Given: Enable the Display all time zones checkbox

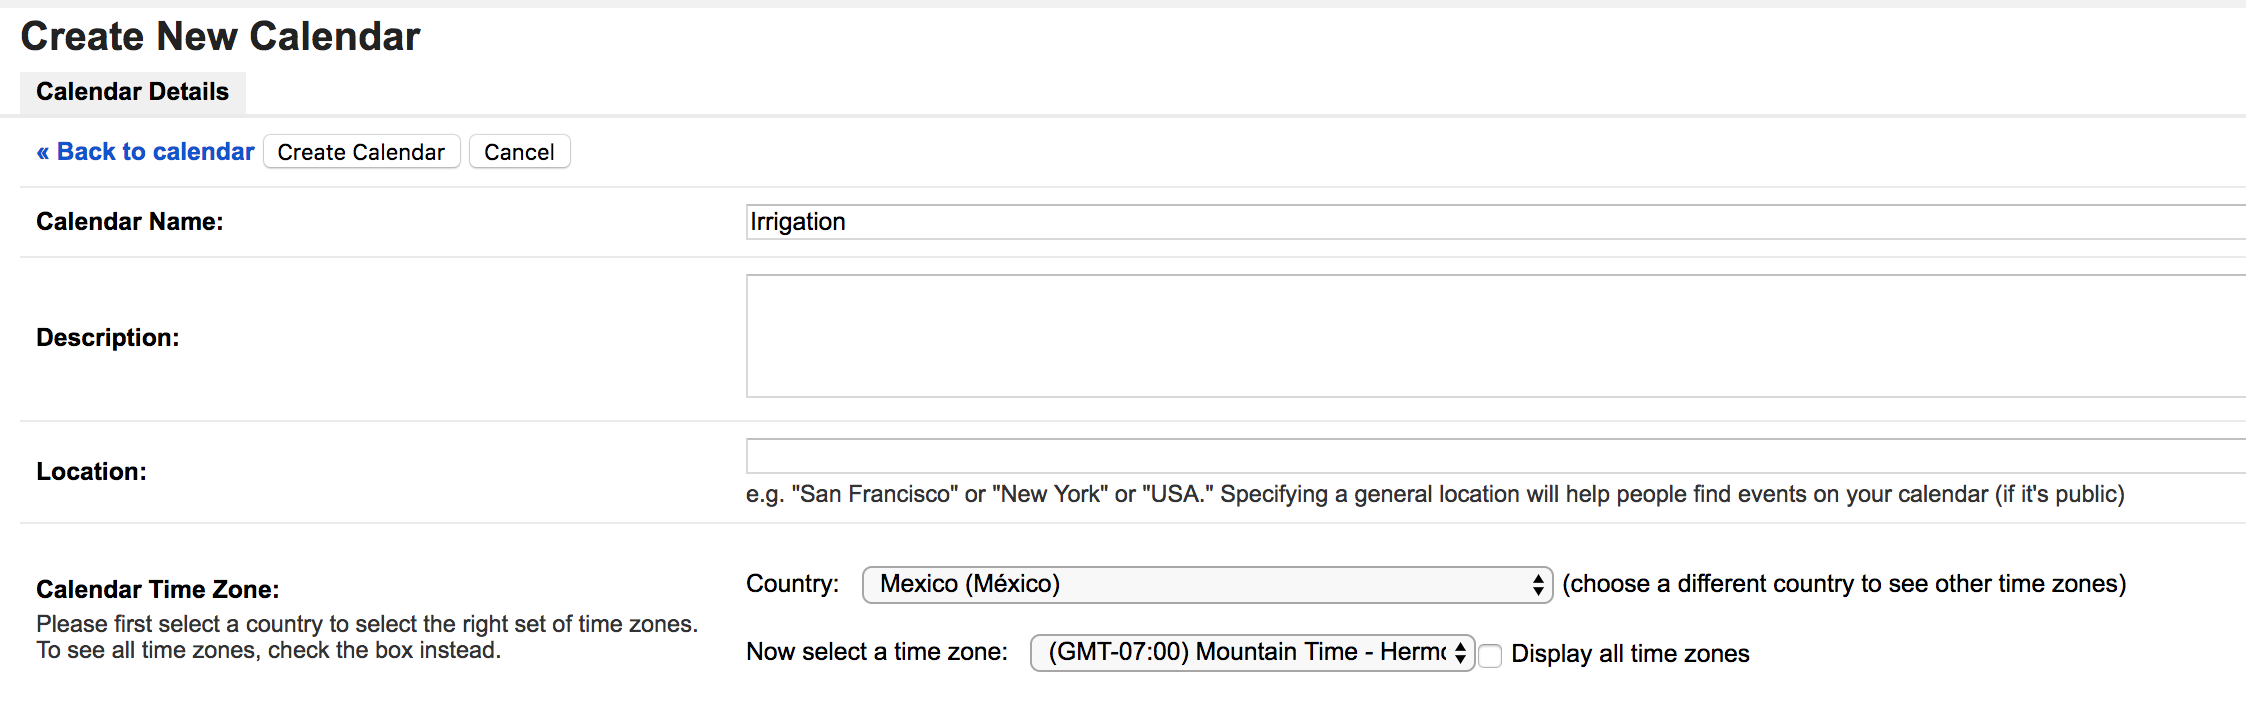Looking at the screenshot, I should (x=1490, y=656).
